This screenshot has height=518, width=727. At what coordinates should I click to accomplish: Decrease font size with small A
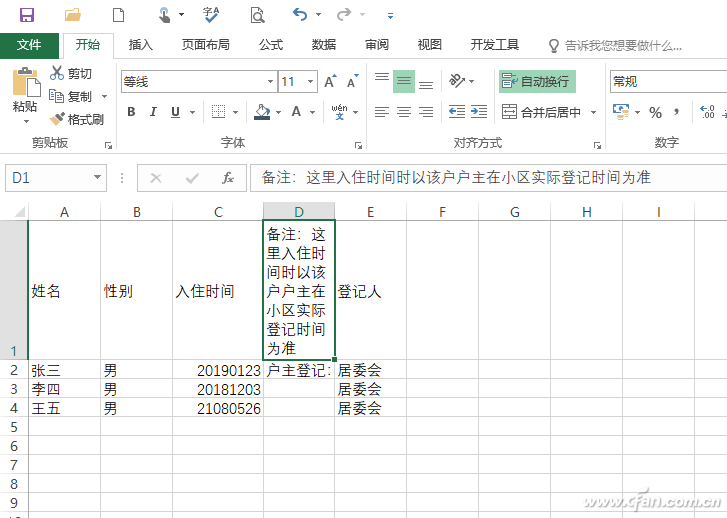353,82
